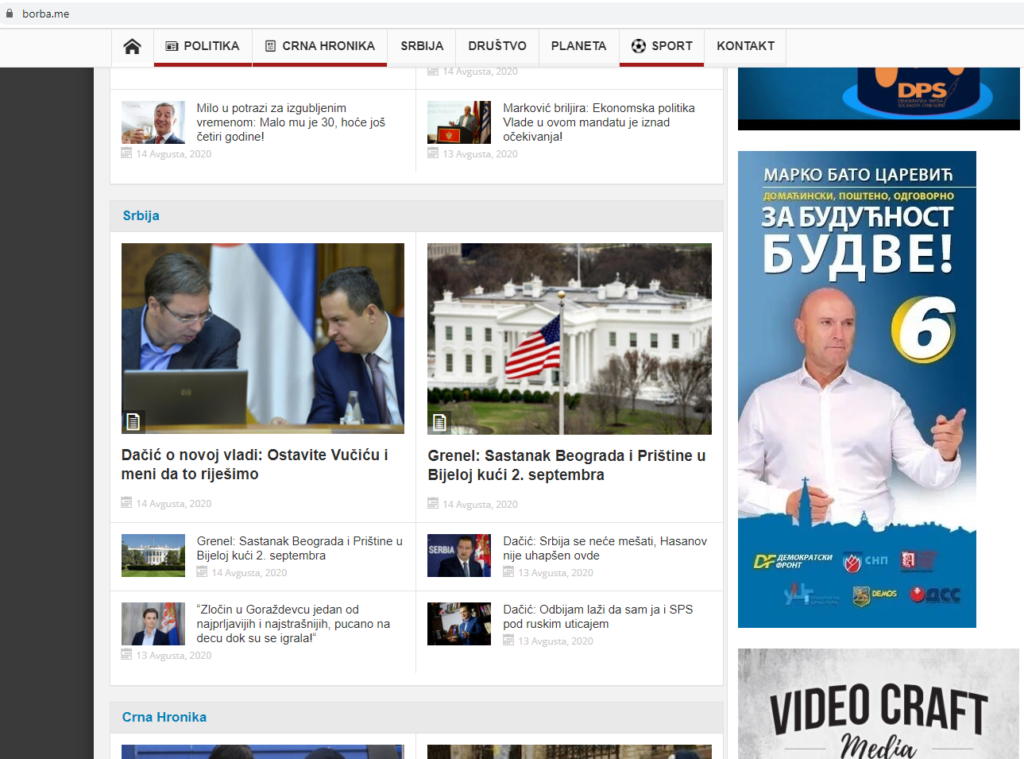Click thumbnail of Odbijam laži article

point(459,624)
